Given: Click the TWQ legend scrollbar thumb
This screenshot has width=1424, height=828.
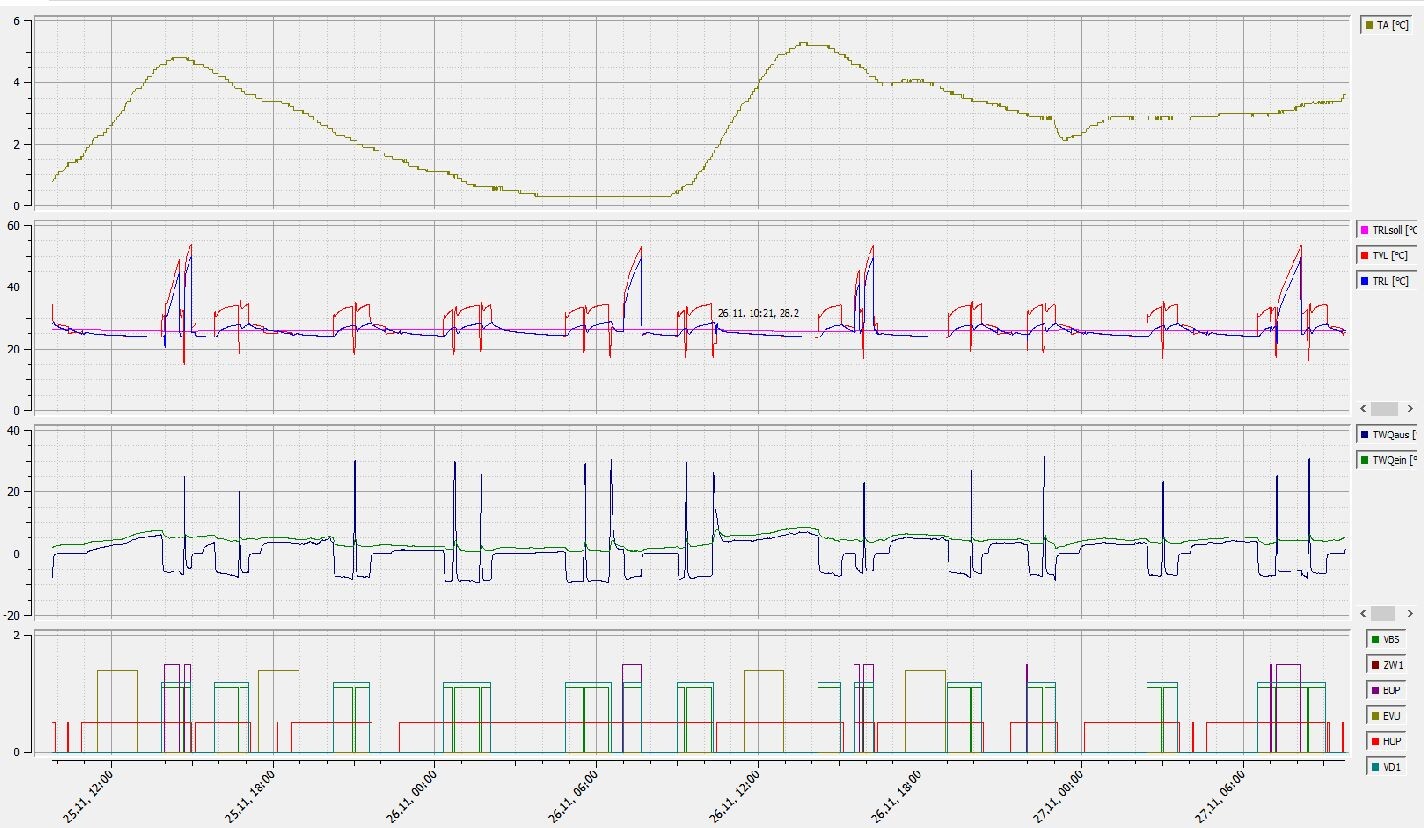Looking at the screenshot, I should (1384, 613).
